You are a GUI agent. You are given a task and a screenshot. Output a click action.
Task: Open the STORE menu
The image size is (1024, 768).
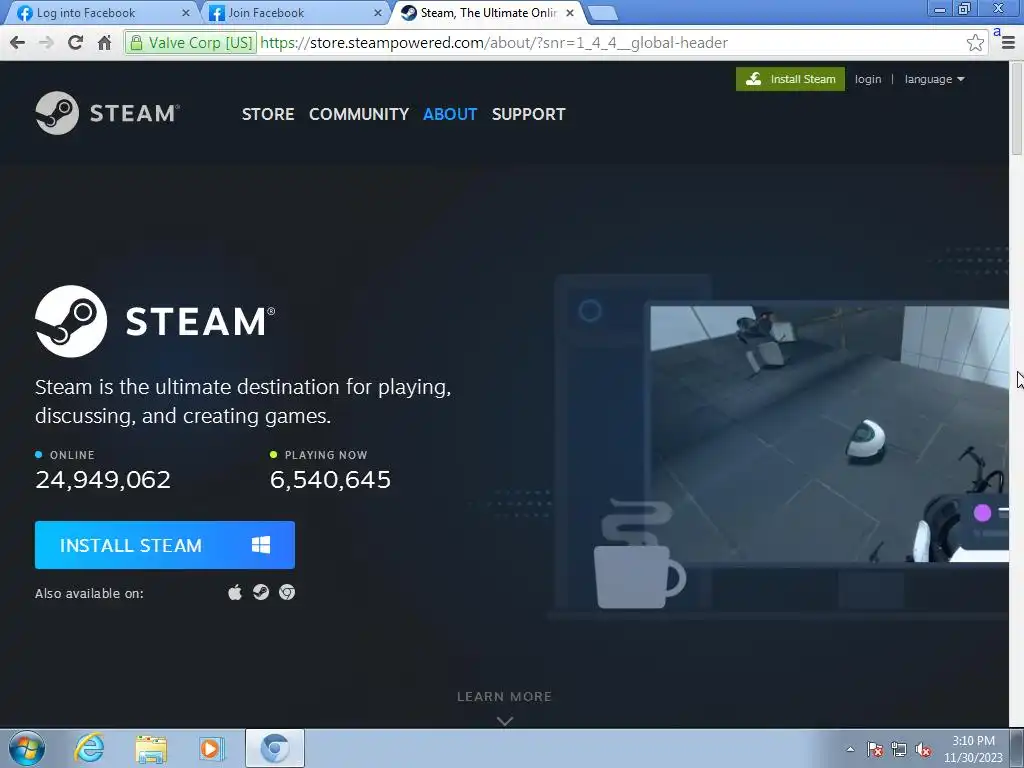tap(268, 114)
